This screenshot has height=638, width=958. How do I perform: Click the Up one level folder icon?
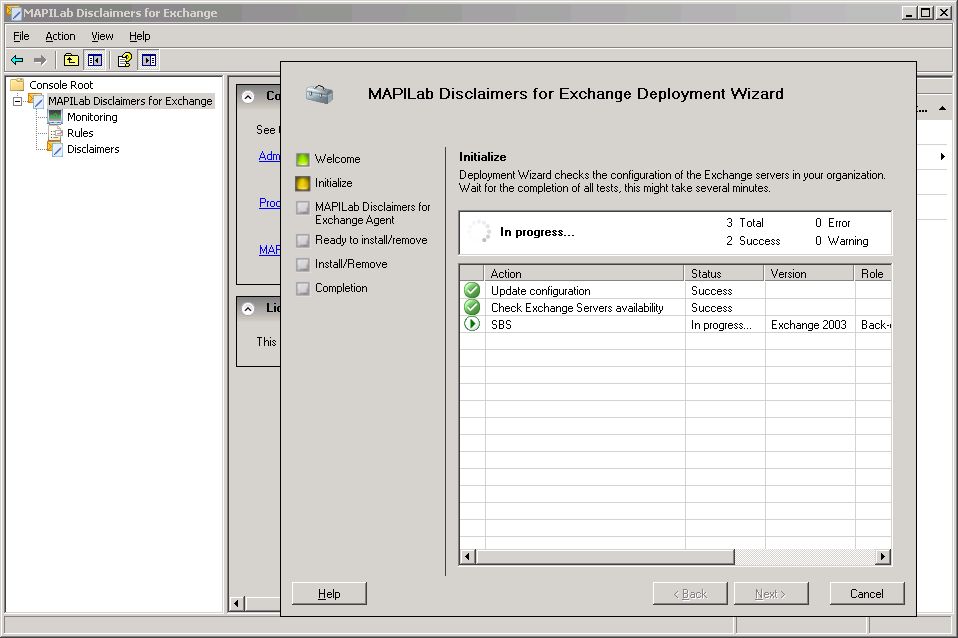pos(71,60)
